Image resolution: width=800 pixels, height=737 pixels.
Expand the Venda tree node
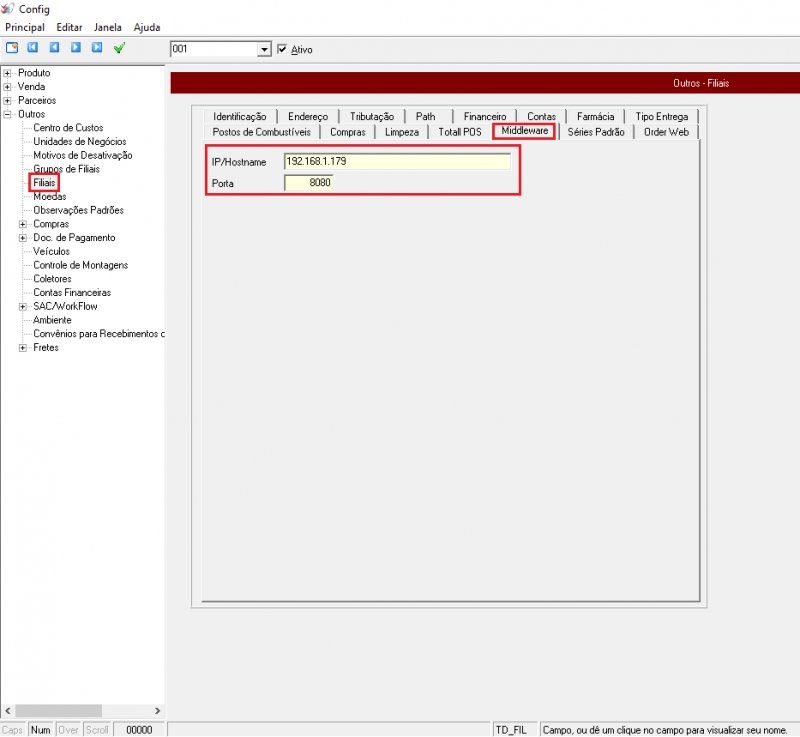pos(8,87)
